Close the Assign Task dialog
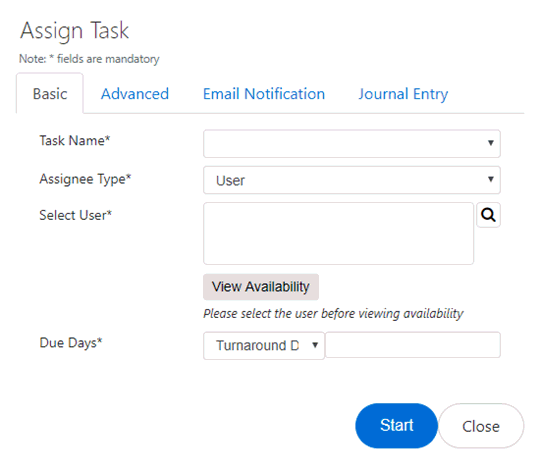 (481, 426)
